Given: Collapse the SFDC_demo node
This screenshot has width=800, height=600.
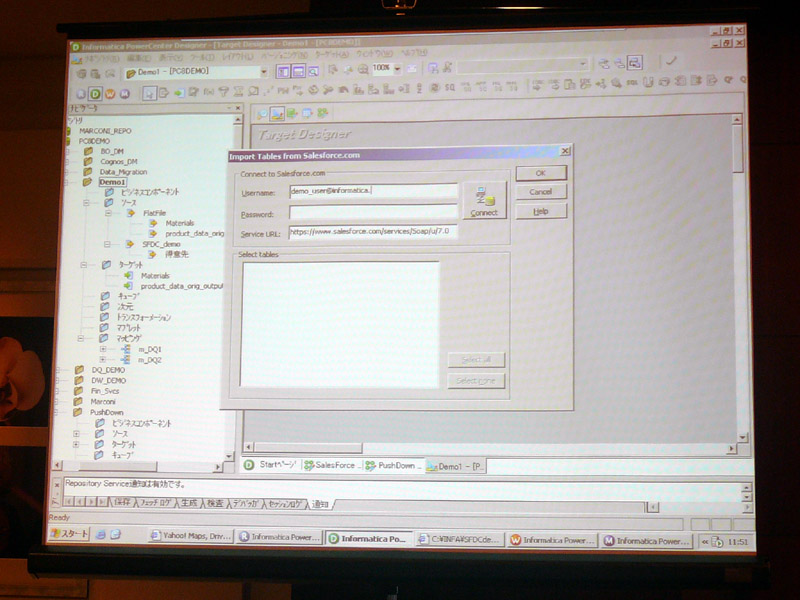Looking at the screenshot, I should click(x=107, y=244).
